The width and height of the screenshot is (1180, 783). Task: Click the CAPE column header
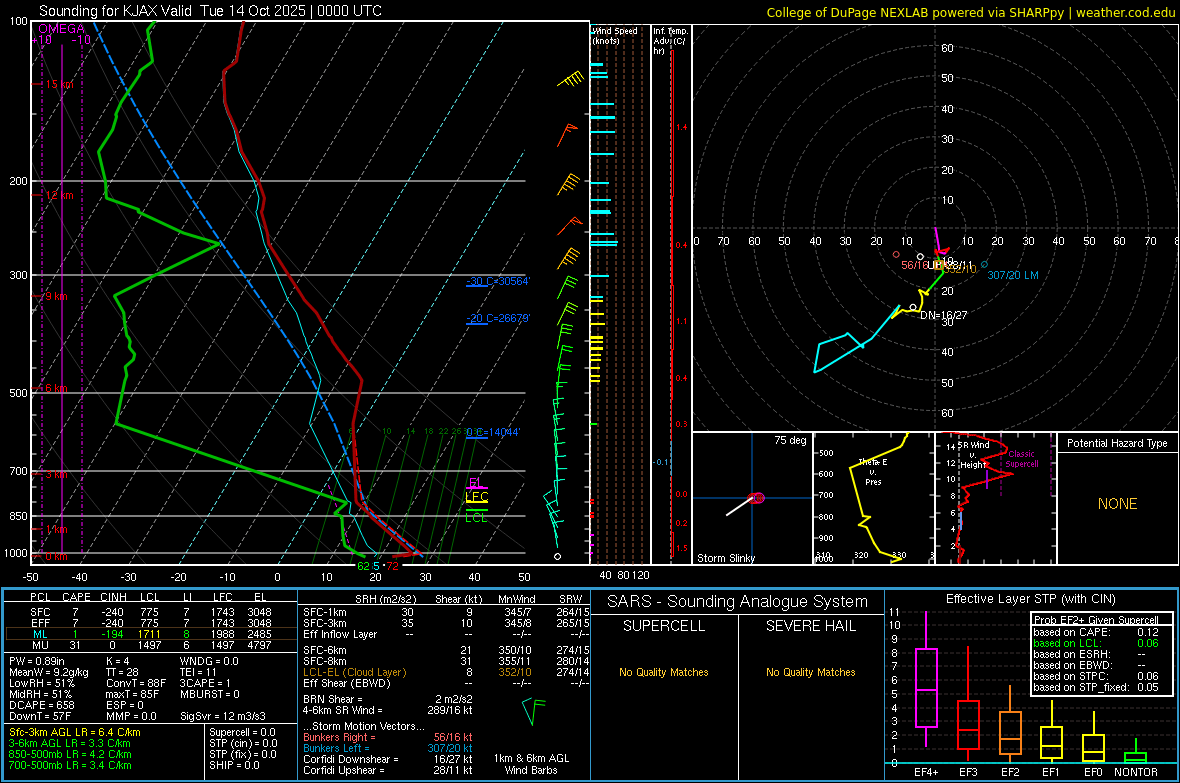tap(76, 597)
